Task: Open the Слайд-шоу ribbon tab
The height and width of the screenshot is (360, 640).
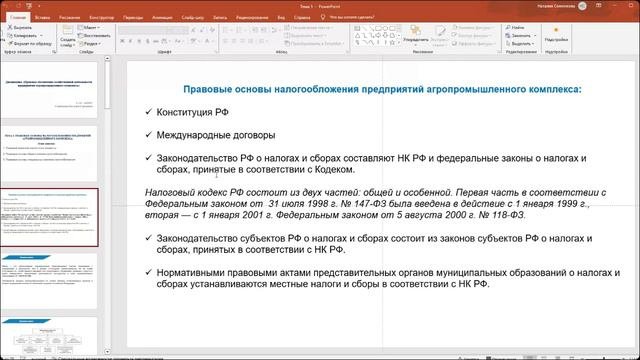Action: pos(193,18)
